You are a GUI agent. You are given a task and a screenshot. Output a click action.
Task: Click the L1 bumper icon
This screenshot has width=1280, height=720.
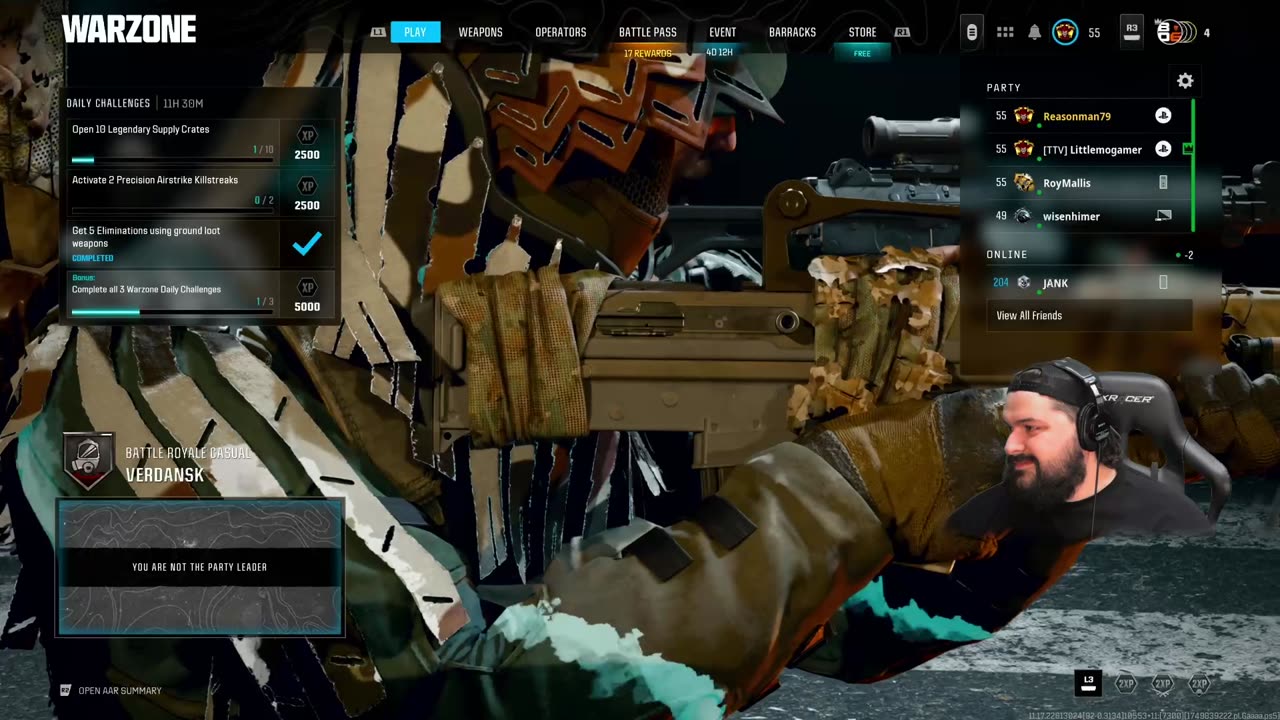click(378, 32)
